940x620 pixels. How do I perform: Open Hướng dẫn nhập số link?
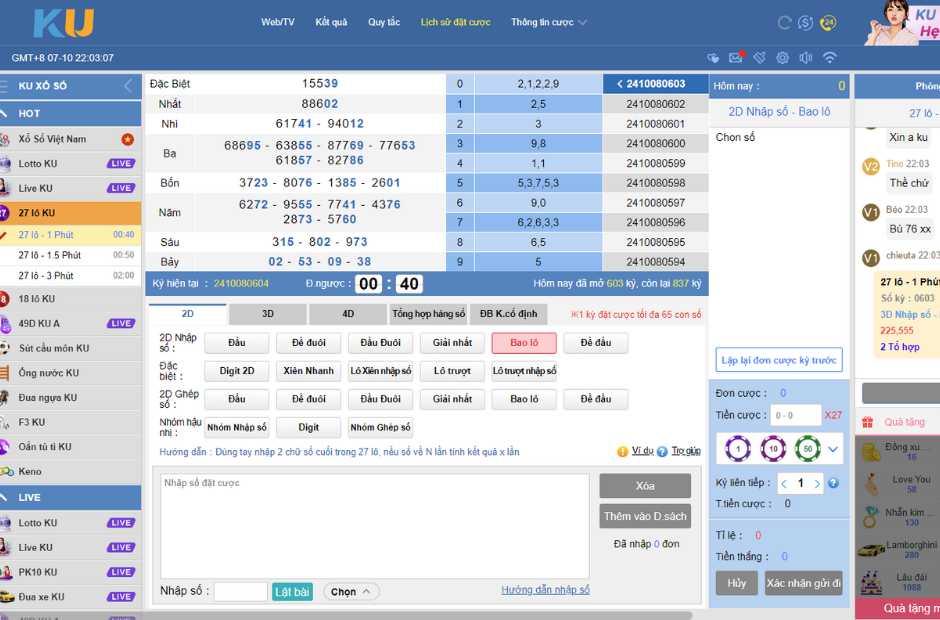click(x=545, y=590)
